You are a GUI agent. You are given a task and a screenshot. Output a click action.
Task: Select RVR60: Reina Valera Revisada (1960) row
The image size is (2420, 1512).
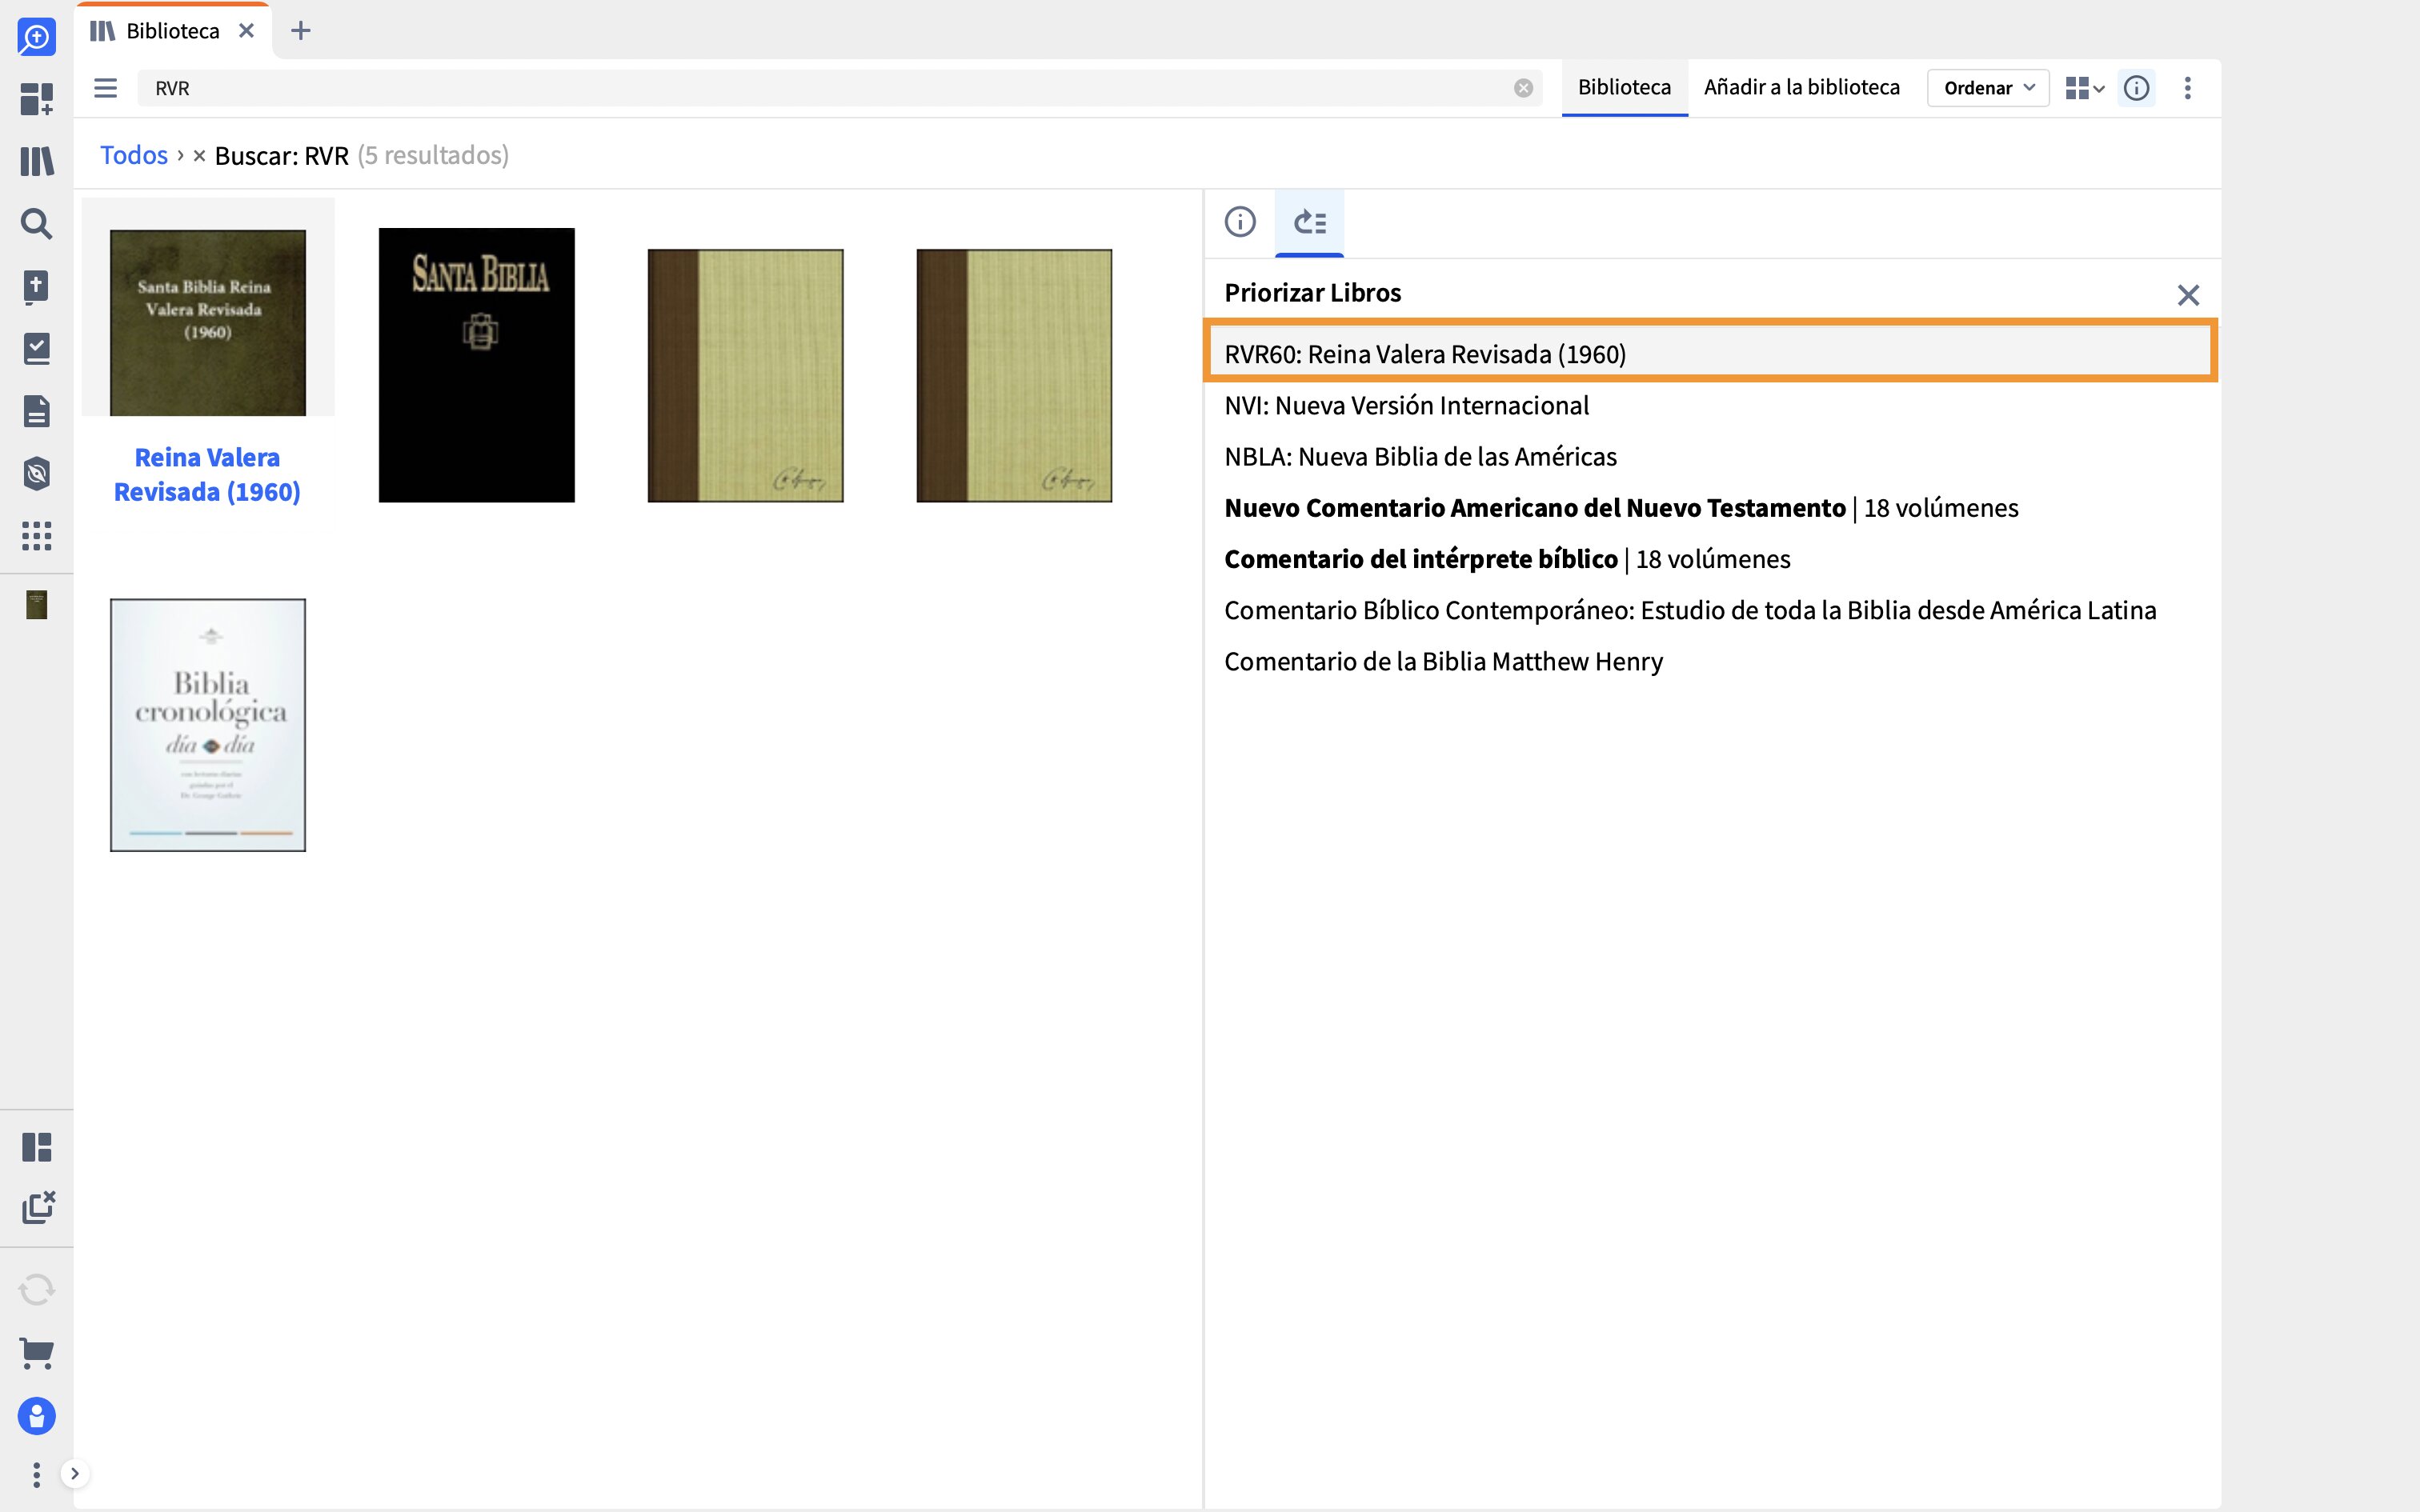pyautogui.click(x=1710, y=354)
